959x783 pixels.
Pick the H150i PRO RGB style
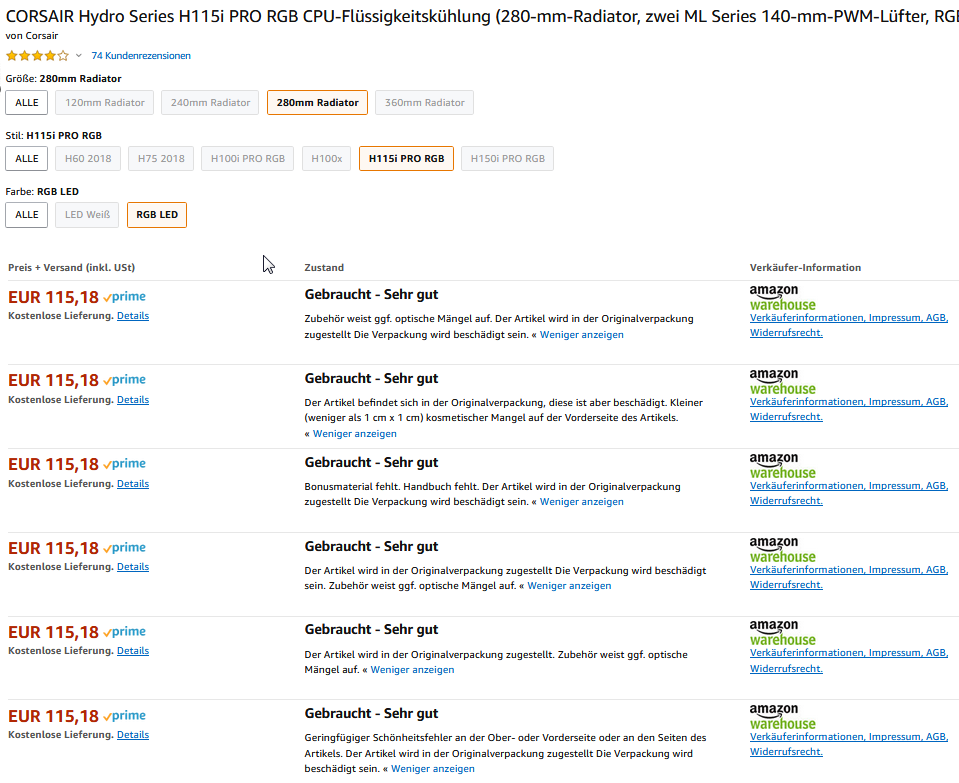(508, 158)
